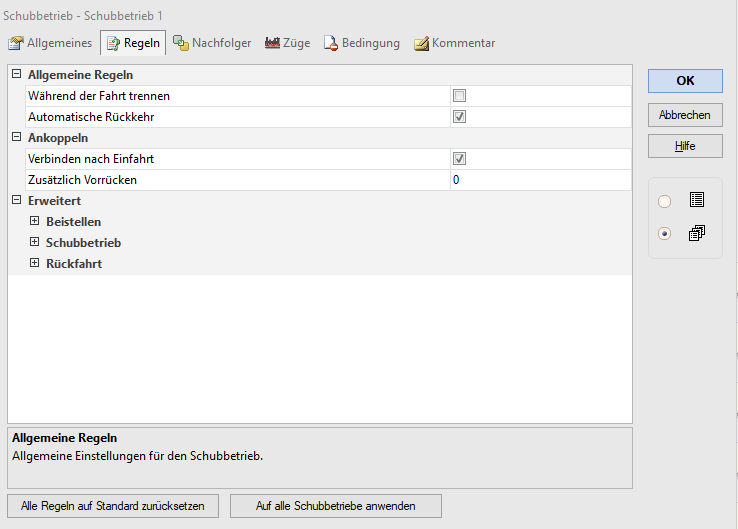Viewport: 738px width, 529px height.
Task: Expand the Rückfahrt section
Action: 34,263
